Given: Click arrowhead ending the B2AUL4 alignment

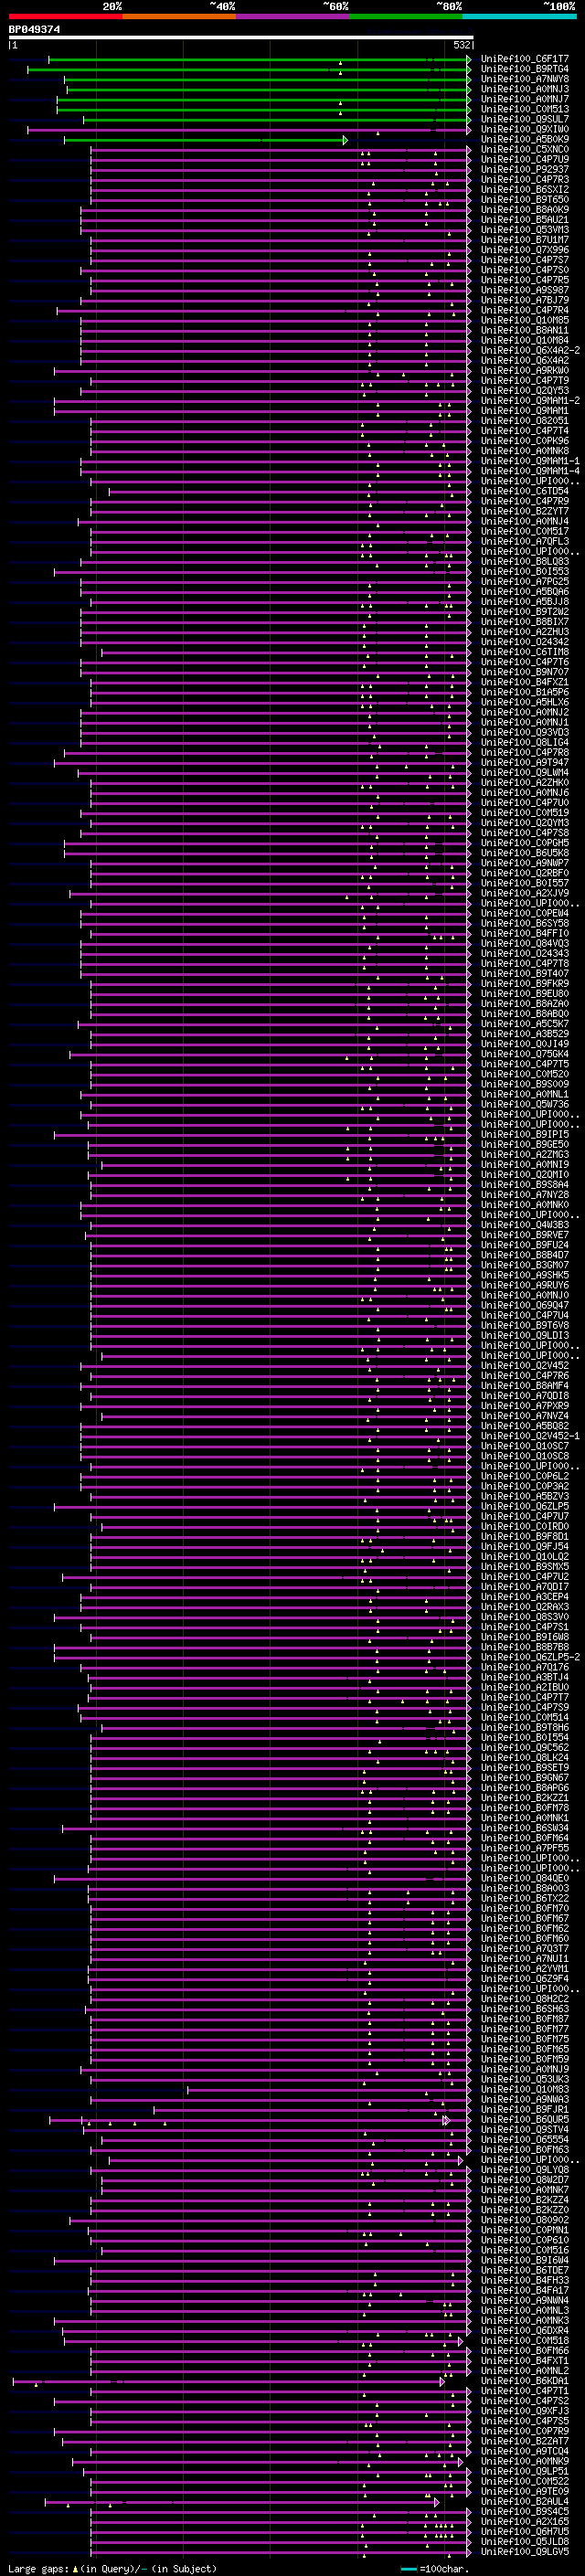Looking at the screenshot, I should click(x=436, y=2502).
